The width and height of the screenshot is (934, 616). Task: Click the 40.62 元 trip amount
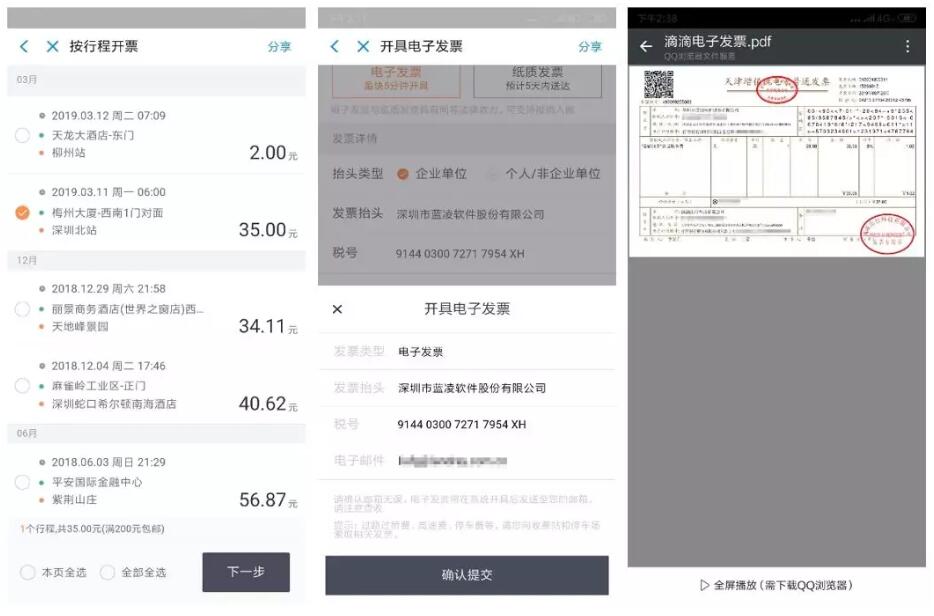click(x=268, y=404)
